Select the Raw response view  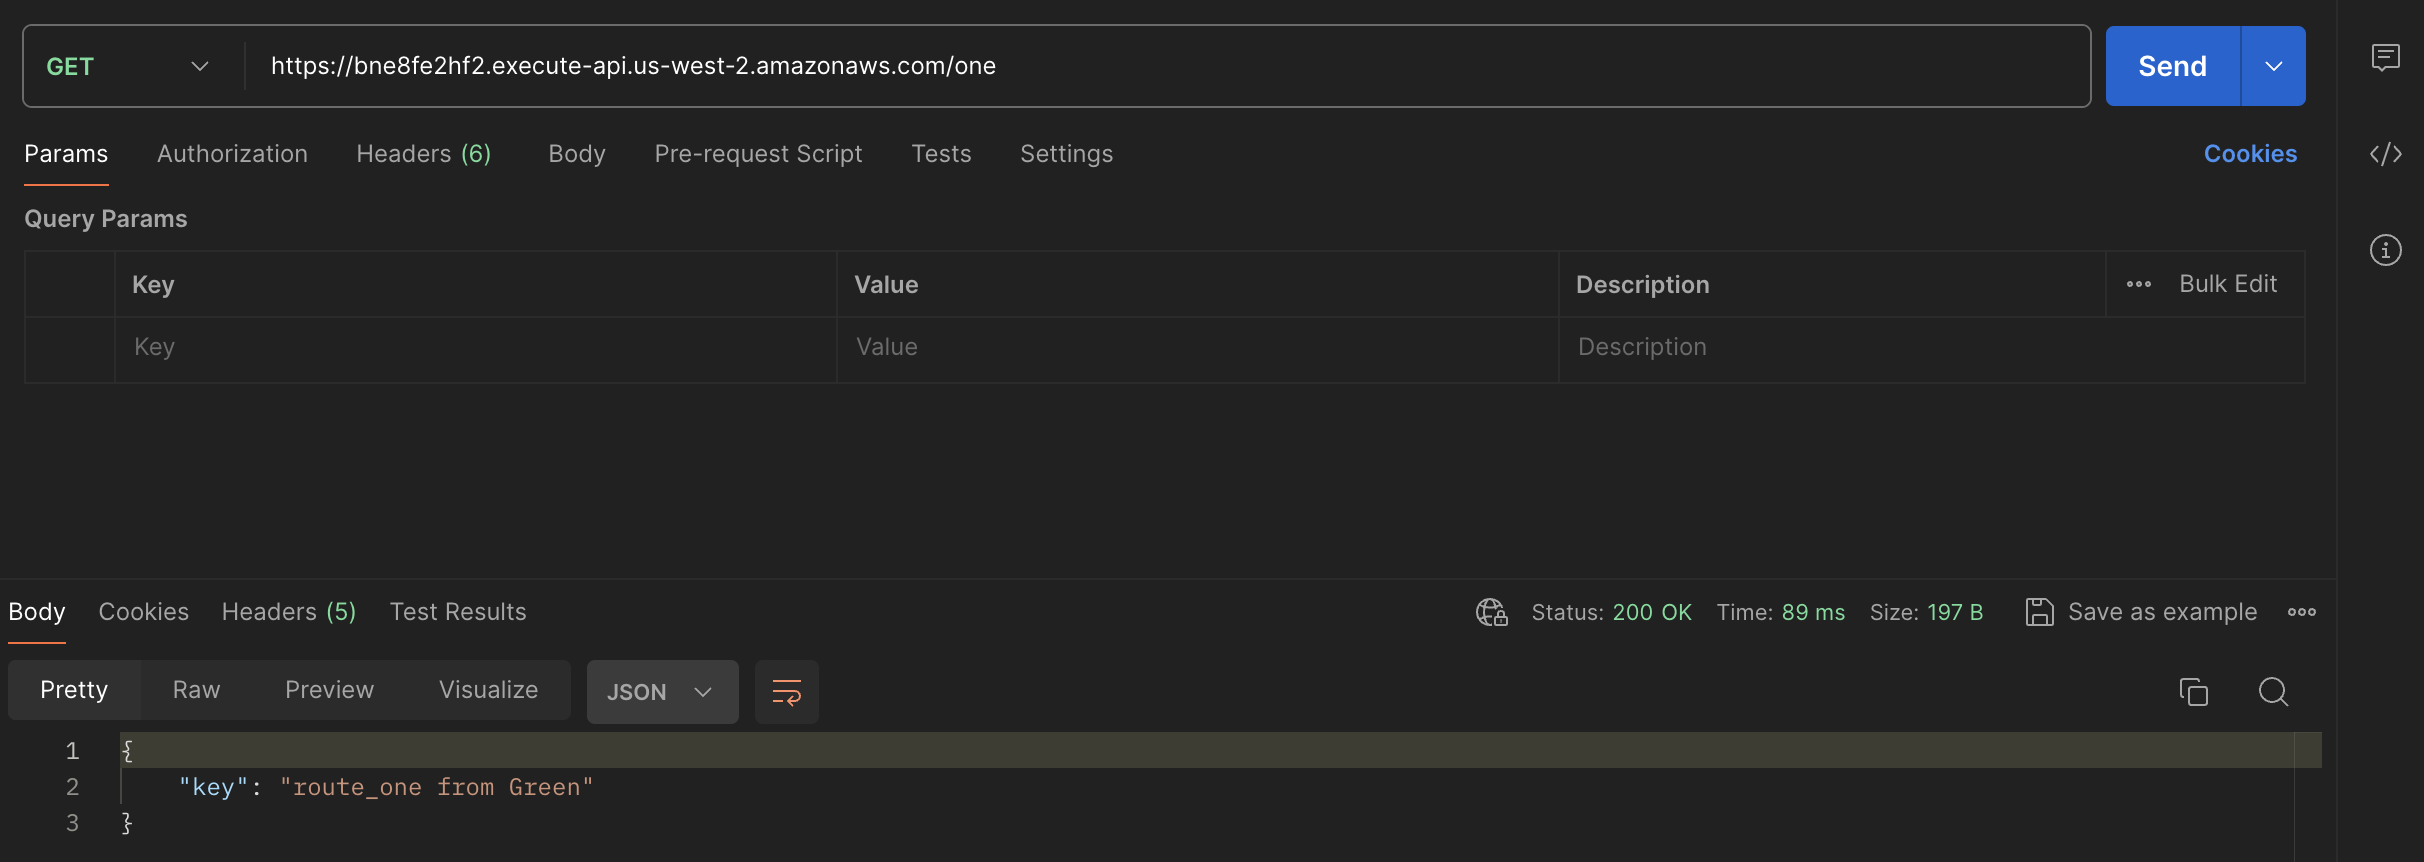[x=196, y=690]
